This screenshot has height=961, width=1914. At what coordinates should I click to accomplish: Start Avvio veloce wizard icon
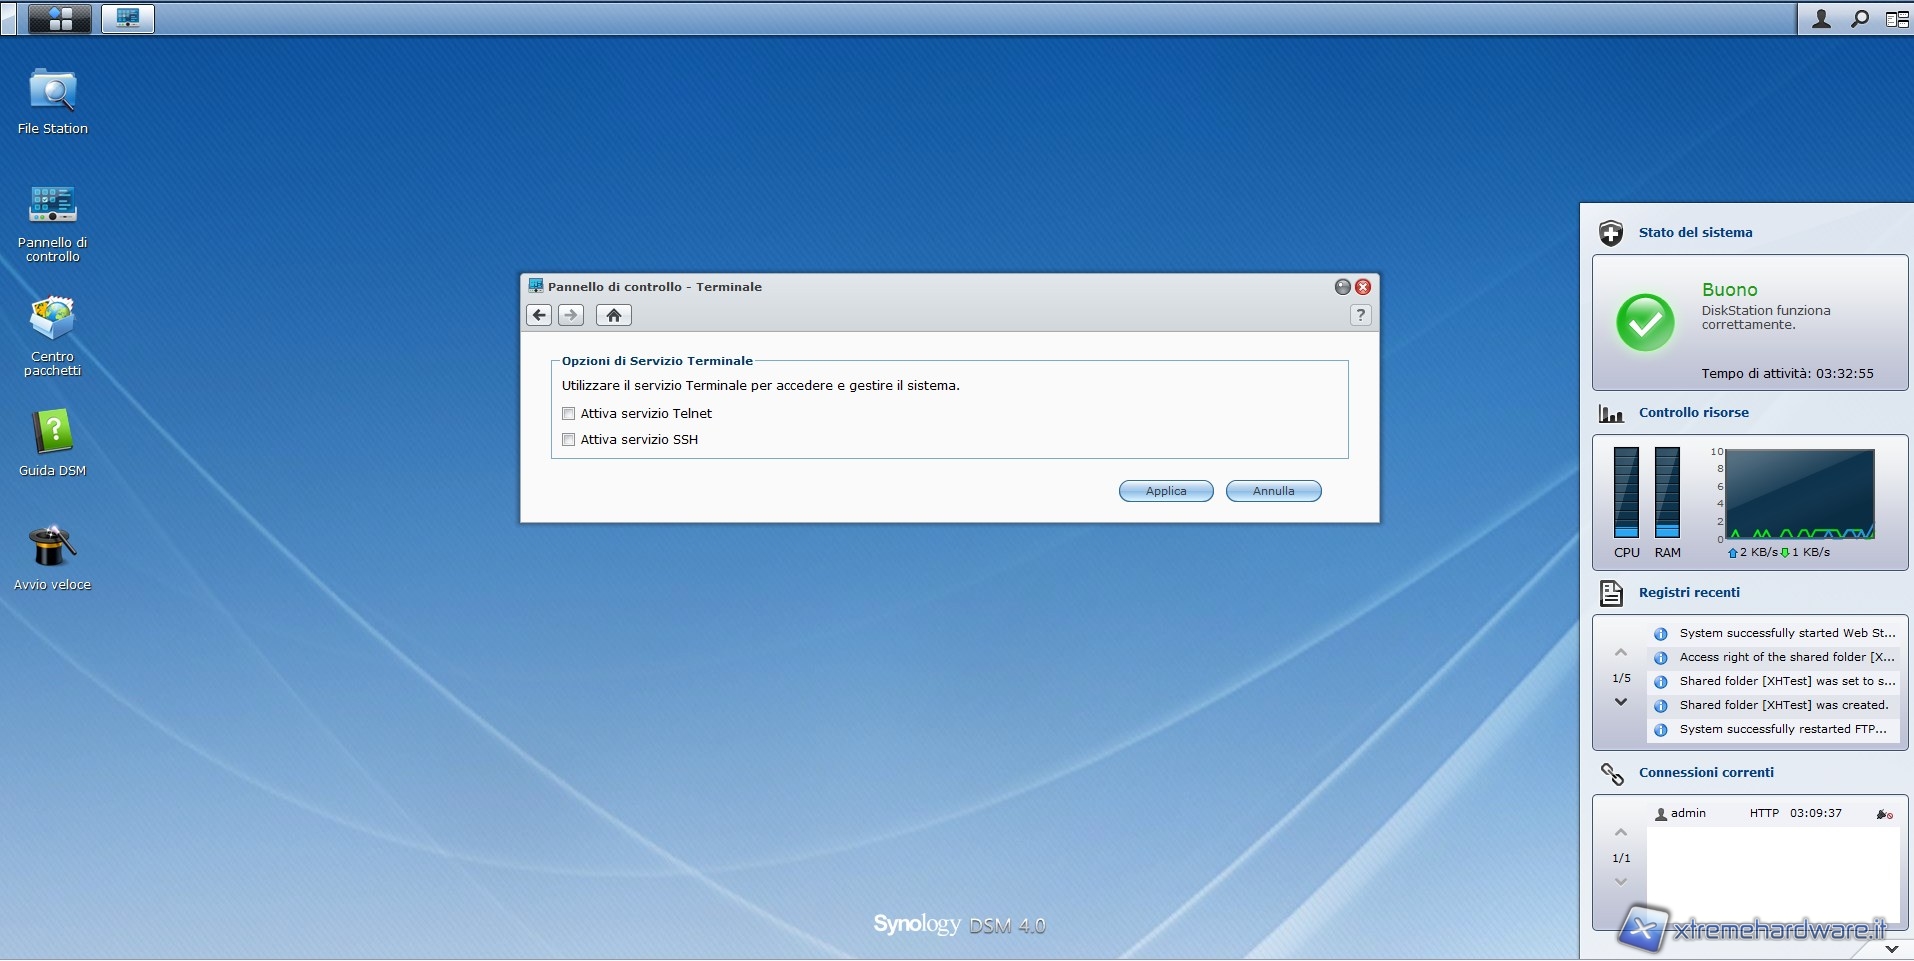click(52, 547)
